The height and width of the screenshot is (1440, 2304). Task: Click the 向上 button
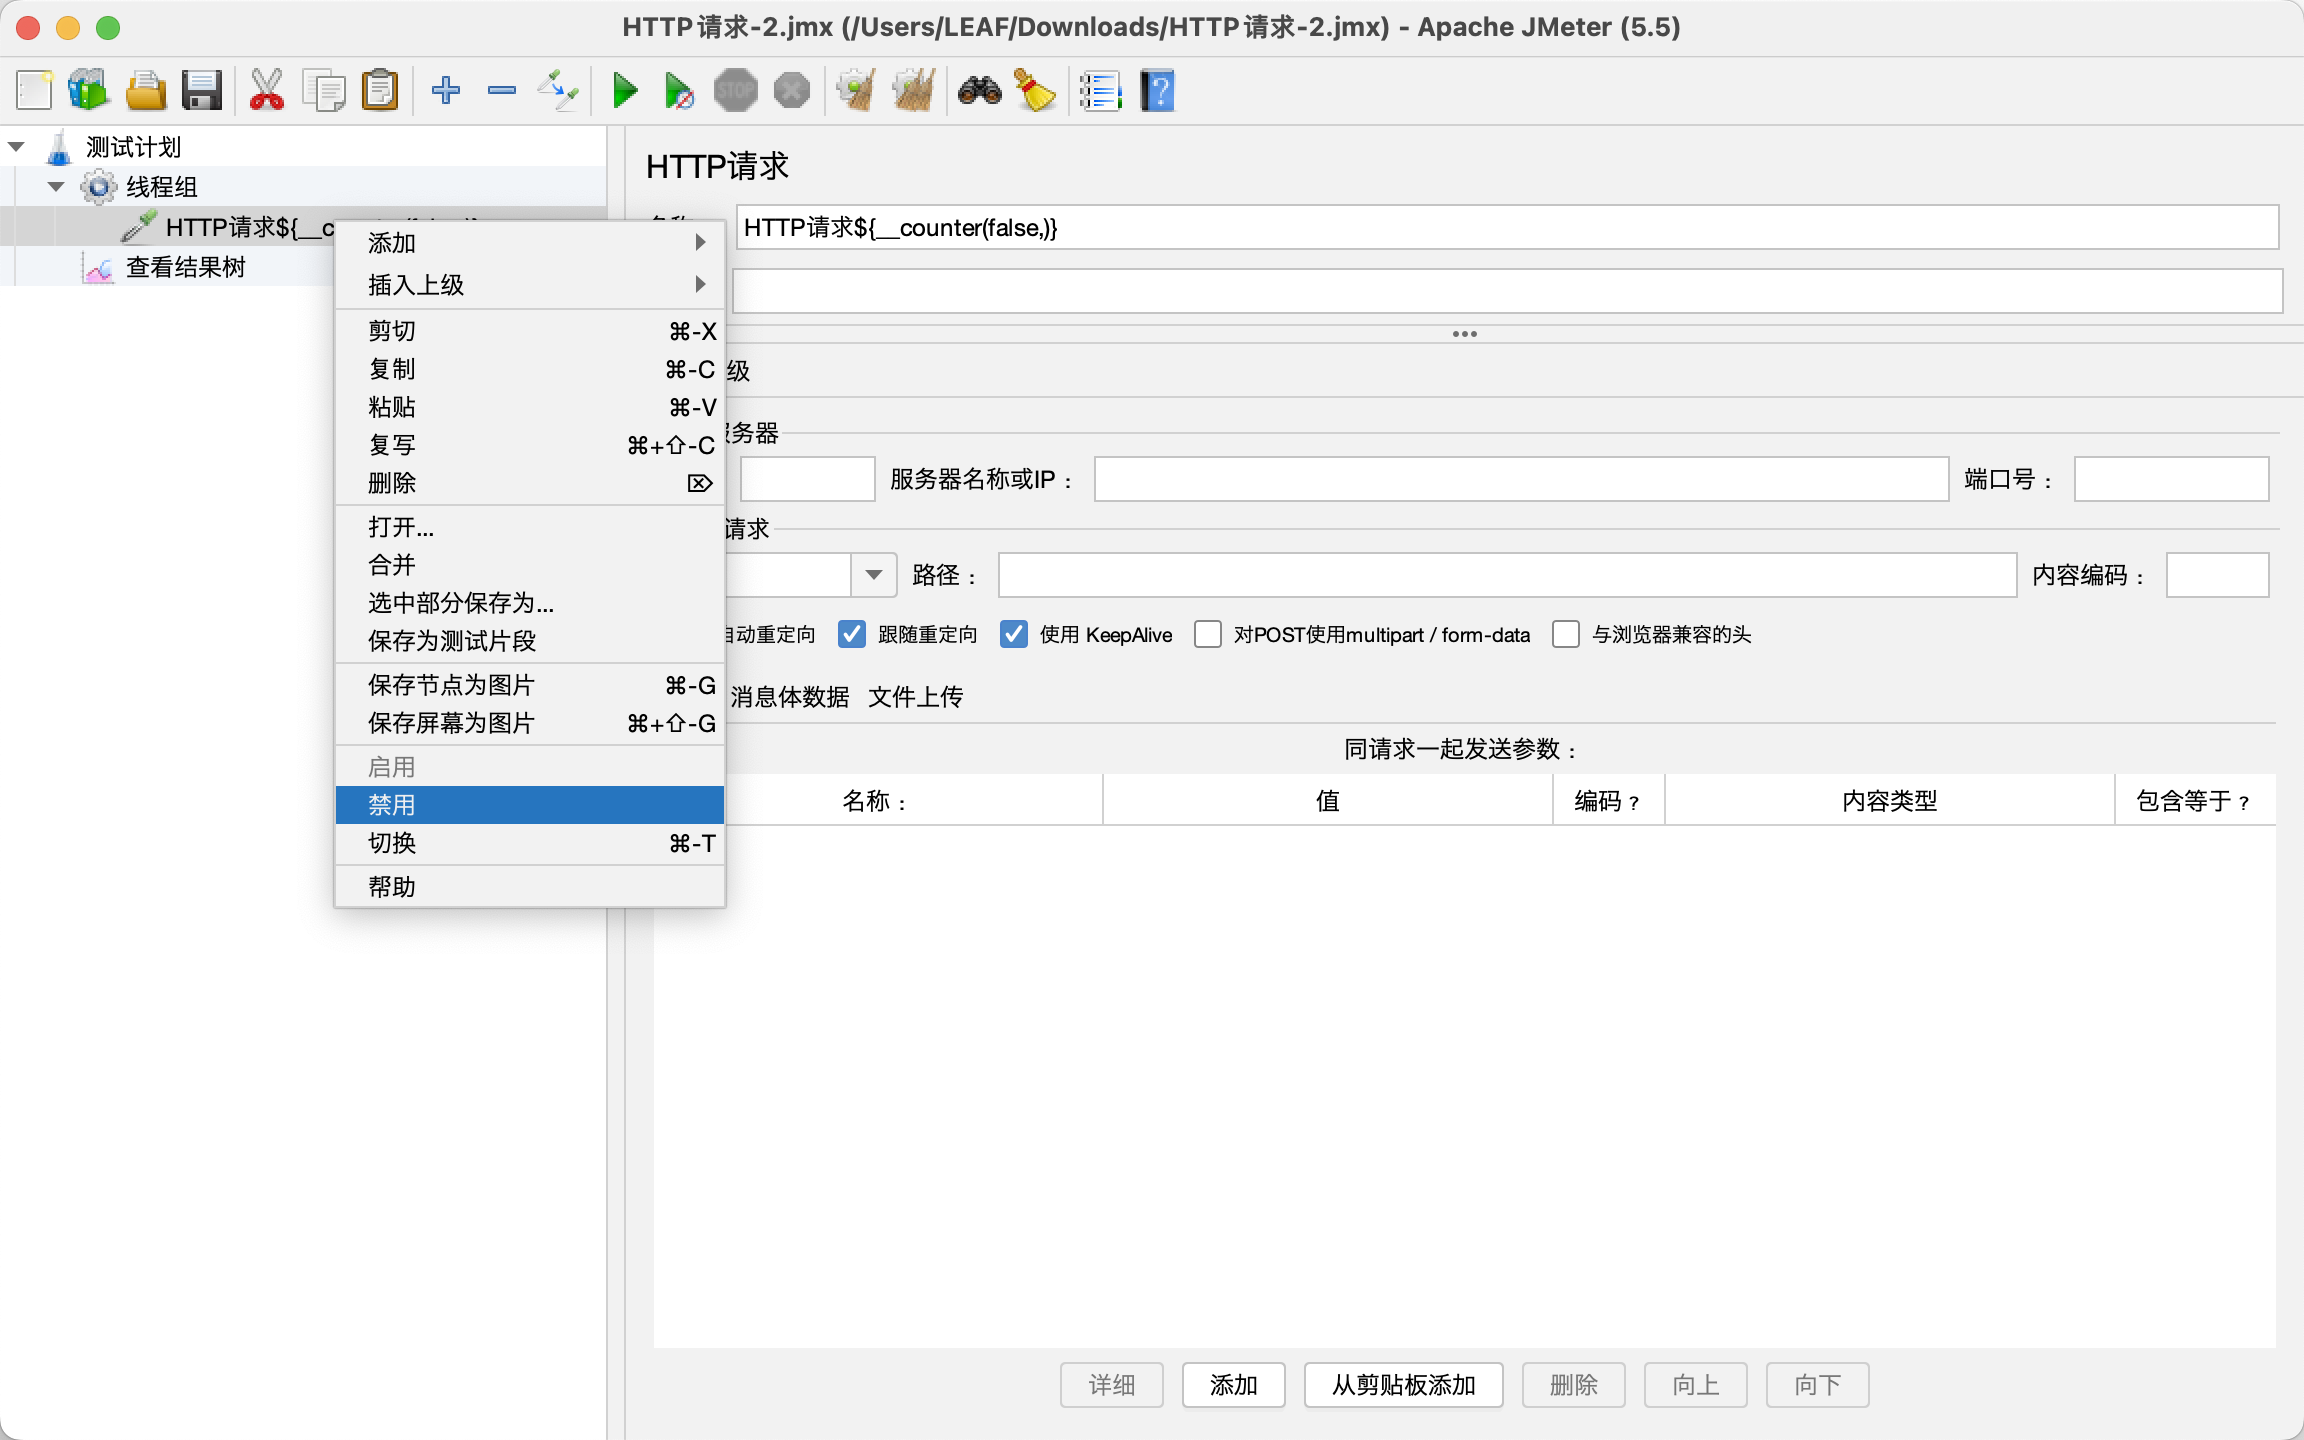(1695, 1385)
